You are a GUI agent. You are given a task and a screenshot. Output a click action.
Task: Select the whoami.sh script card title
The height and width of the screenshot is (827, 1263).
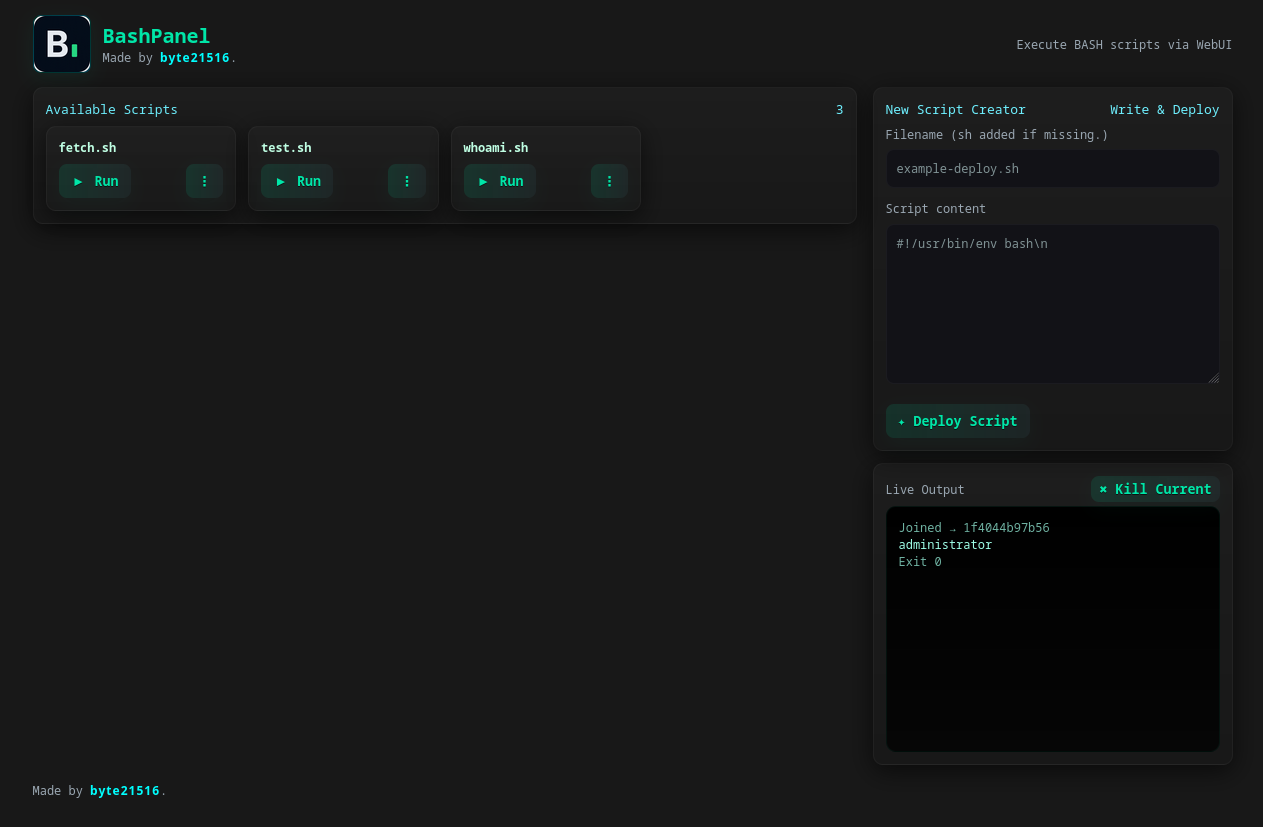pos(495,148)
